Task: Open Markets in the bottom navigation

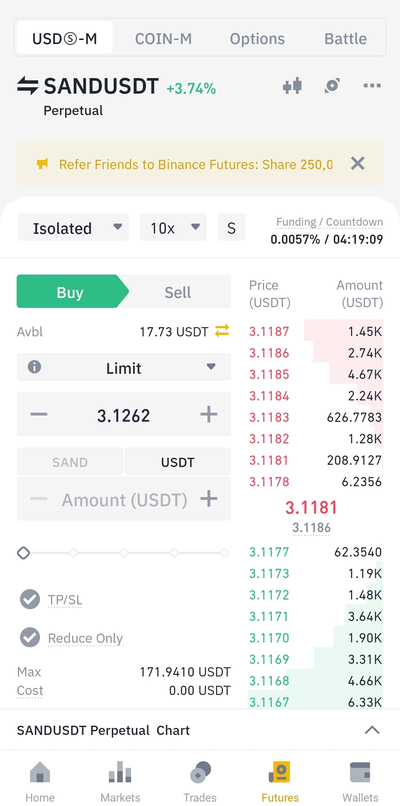Action: point(120,781)
